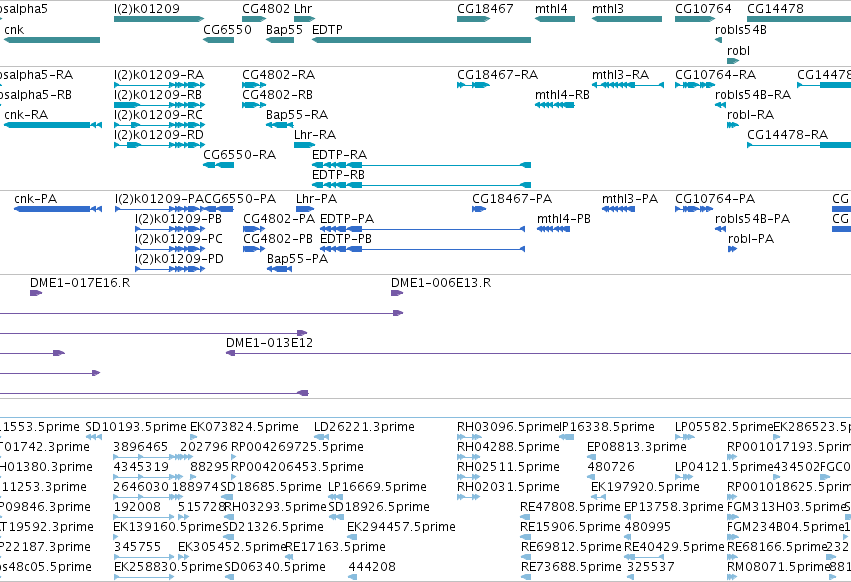The height and width of the screenshot is (582, 851).
Task: Select the Lhr gene glyph
Action: tap(304, 20)
